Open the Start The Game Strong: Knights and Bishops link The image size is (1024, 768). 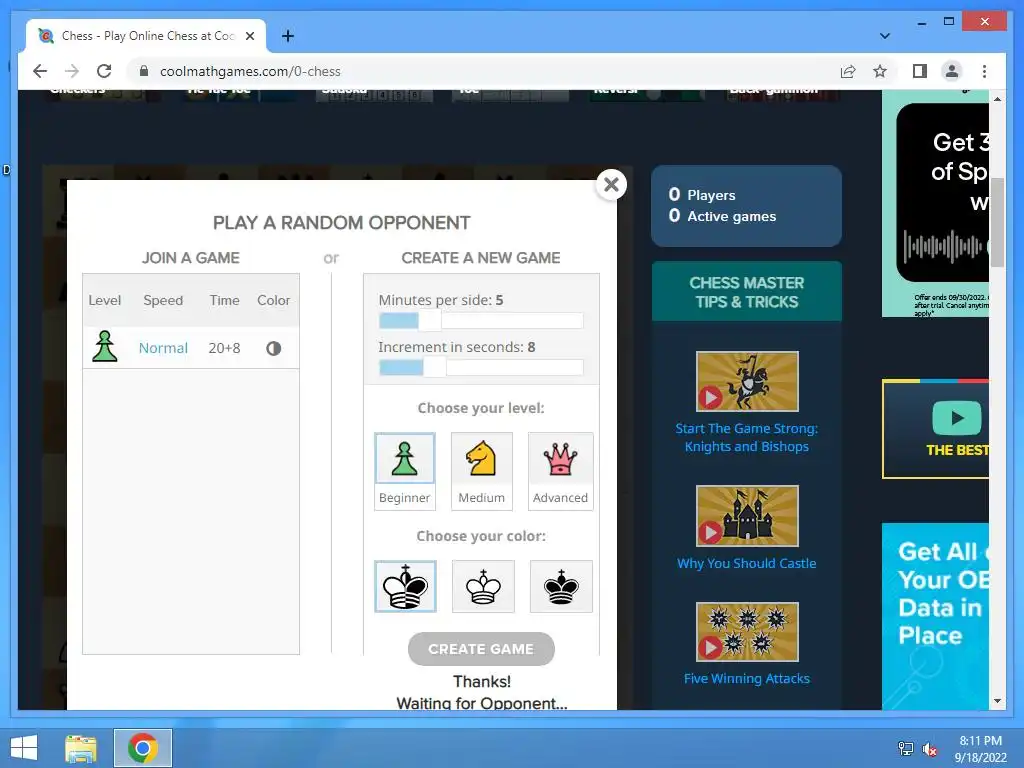746,438
